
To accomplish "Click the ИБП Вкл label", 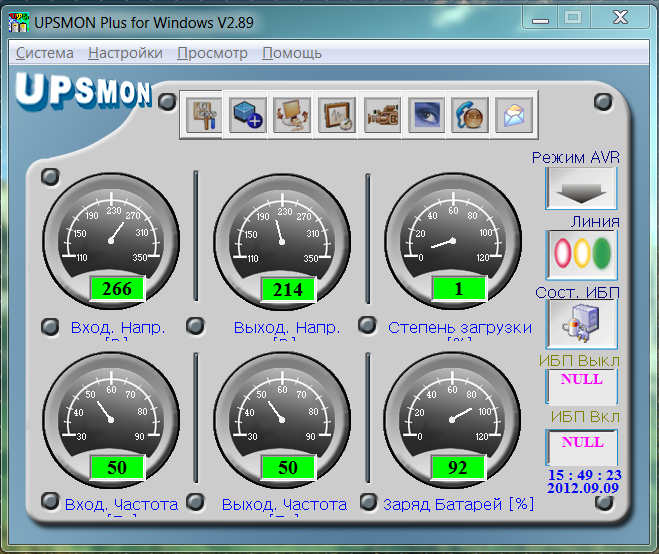I will [585, 417].
